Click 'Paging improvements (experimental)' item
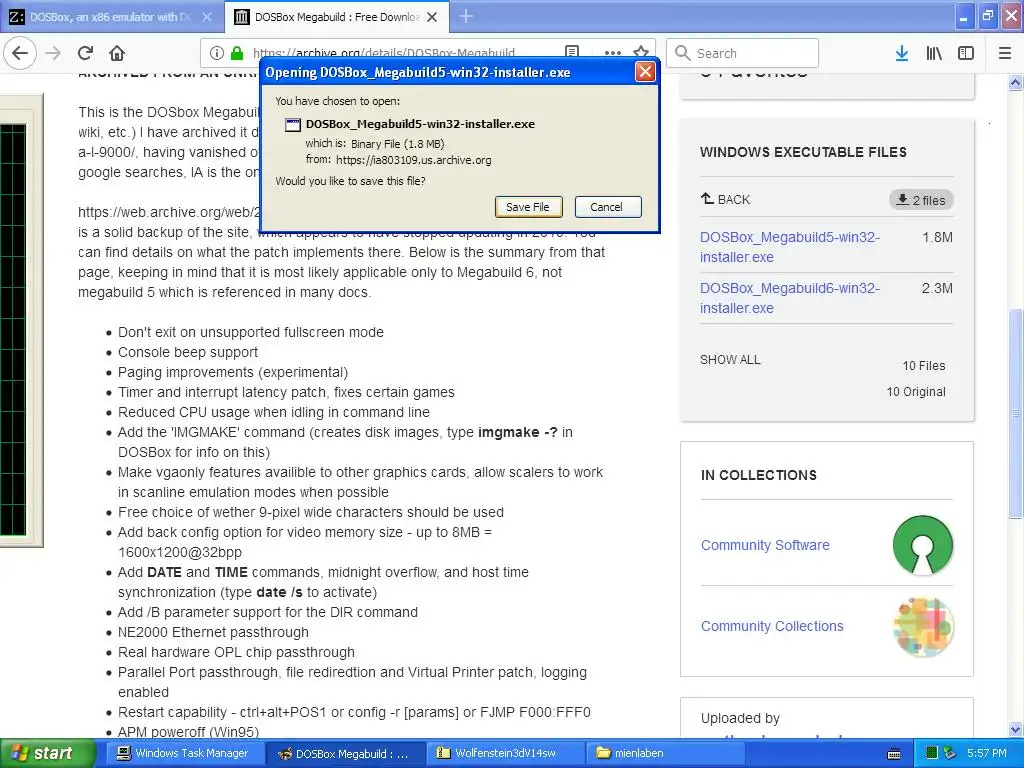 (x=232, y=372)
